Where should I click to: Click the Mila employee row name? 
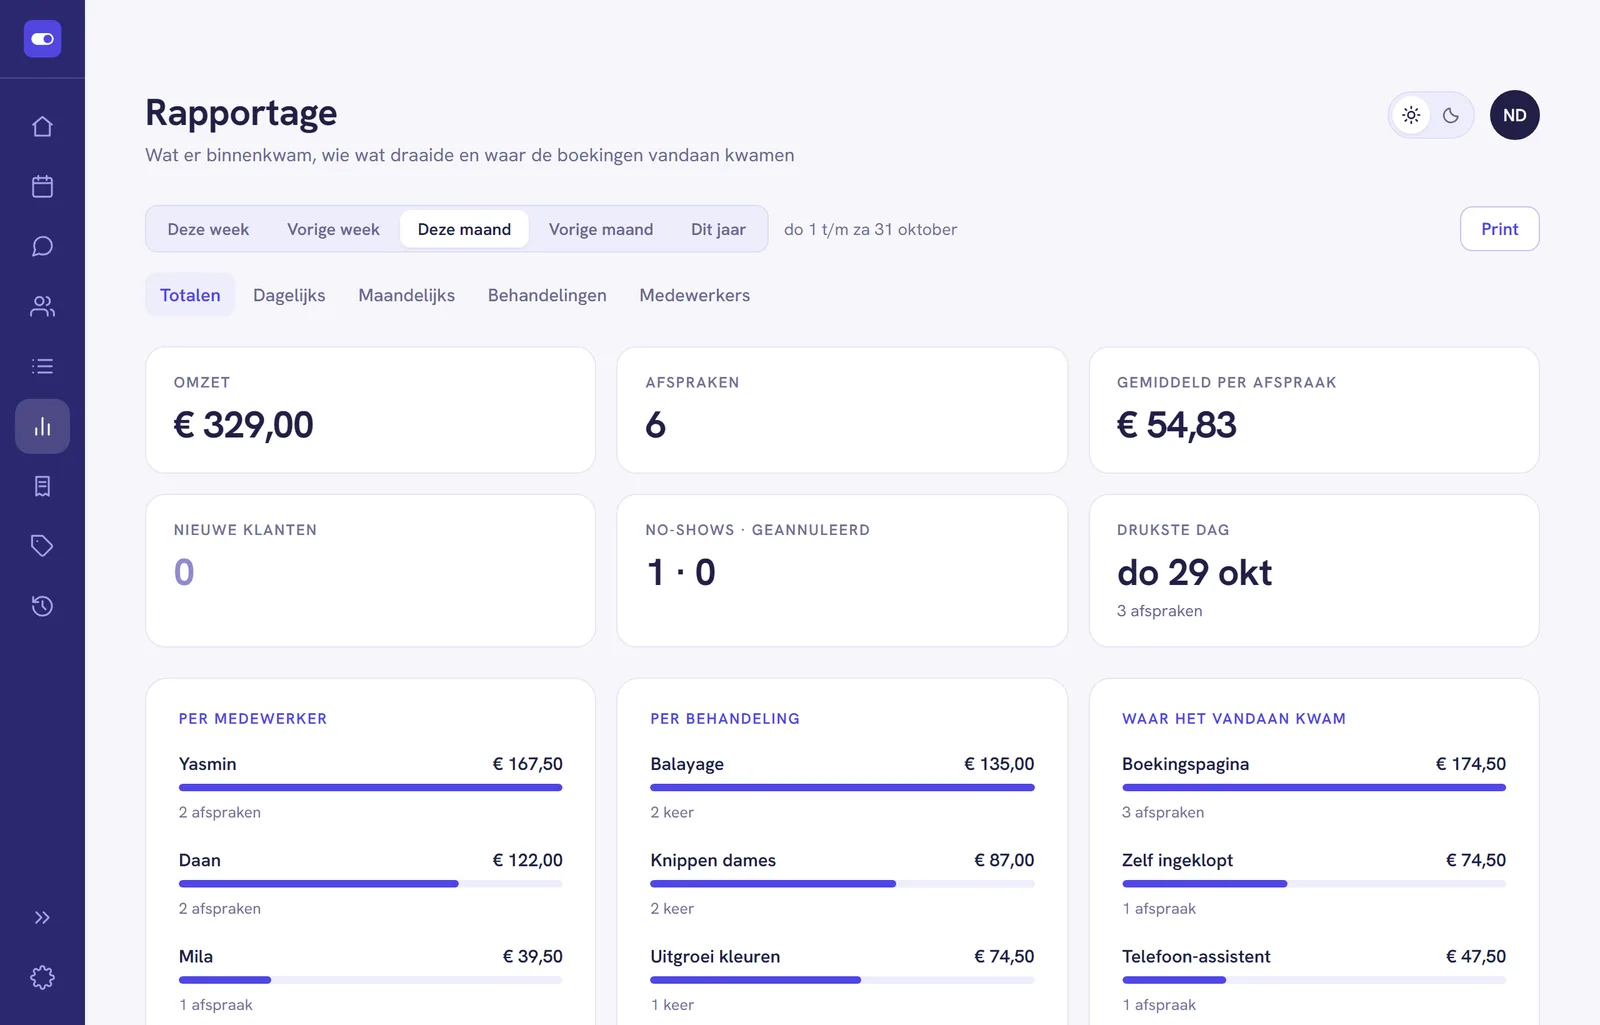196,956
